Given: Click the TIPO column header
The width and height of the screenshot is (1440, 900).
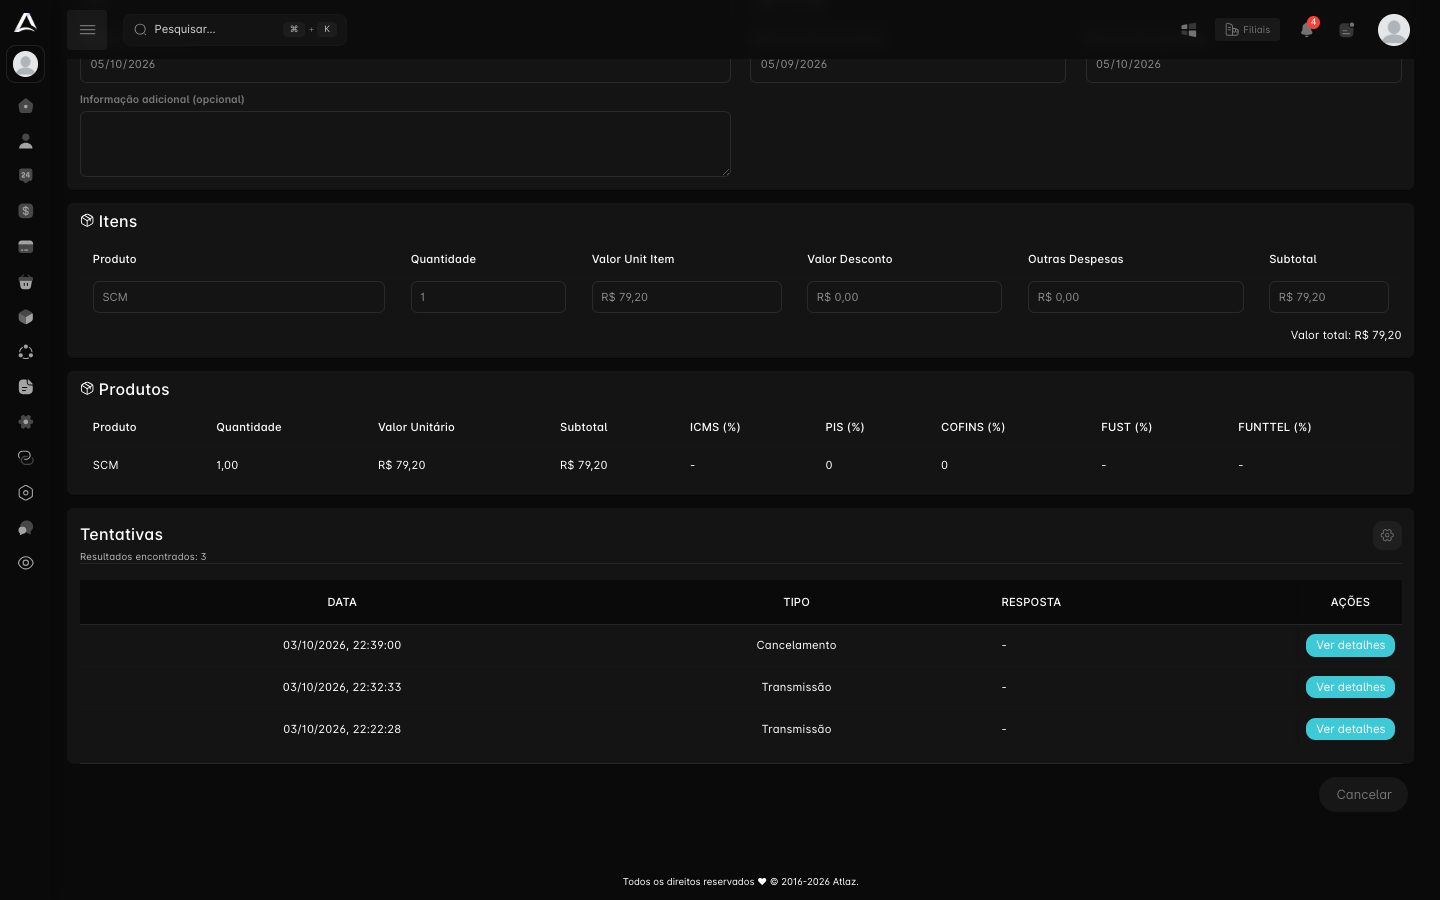Looking at the screenshot, I should click(797, 602).
